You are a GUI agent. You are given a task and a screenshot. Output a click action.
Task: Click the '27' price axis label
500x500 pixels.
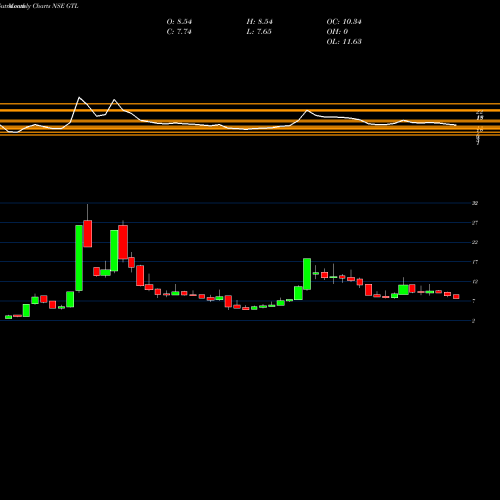tap(475, 223)
